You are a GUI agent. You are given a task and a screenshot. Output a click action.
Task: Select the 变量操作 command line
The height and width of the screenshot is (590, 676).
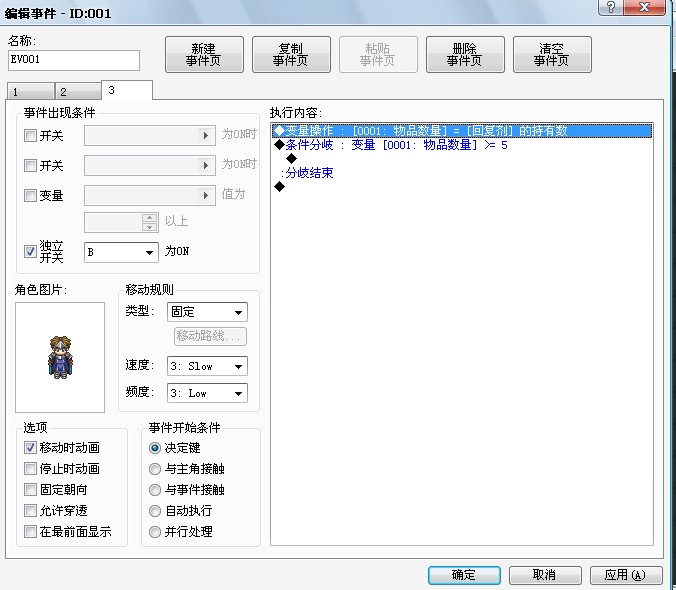click(462, 131)
